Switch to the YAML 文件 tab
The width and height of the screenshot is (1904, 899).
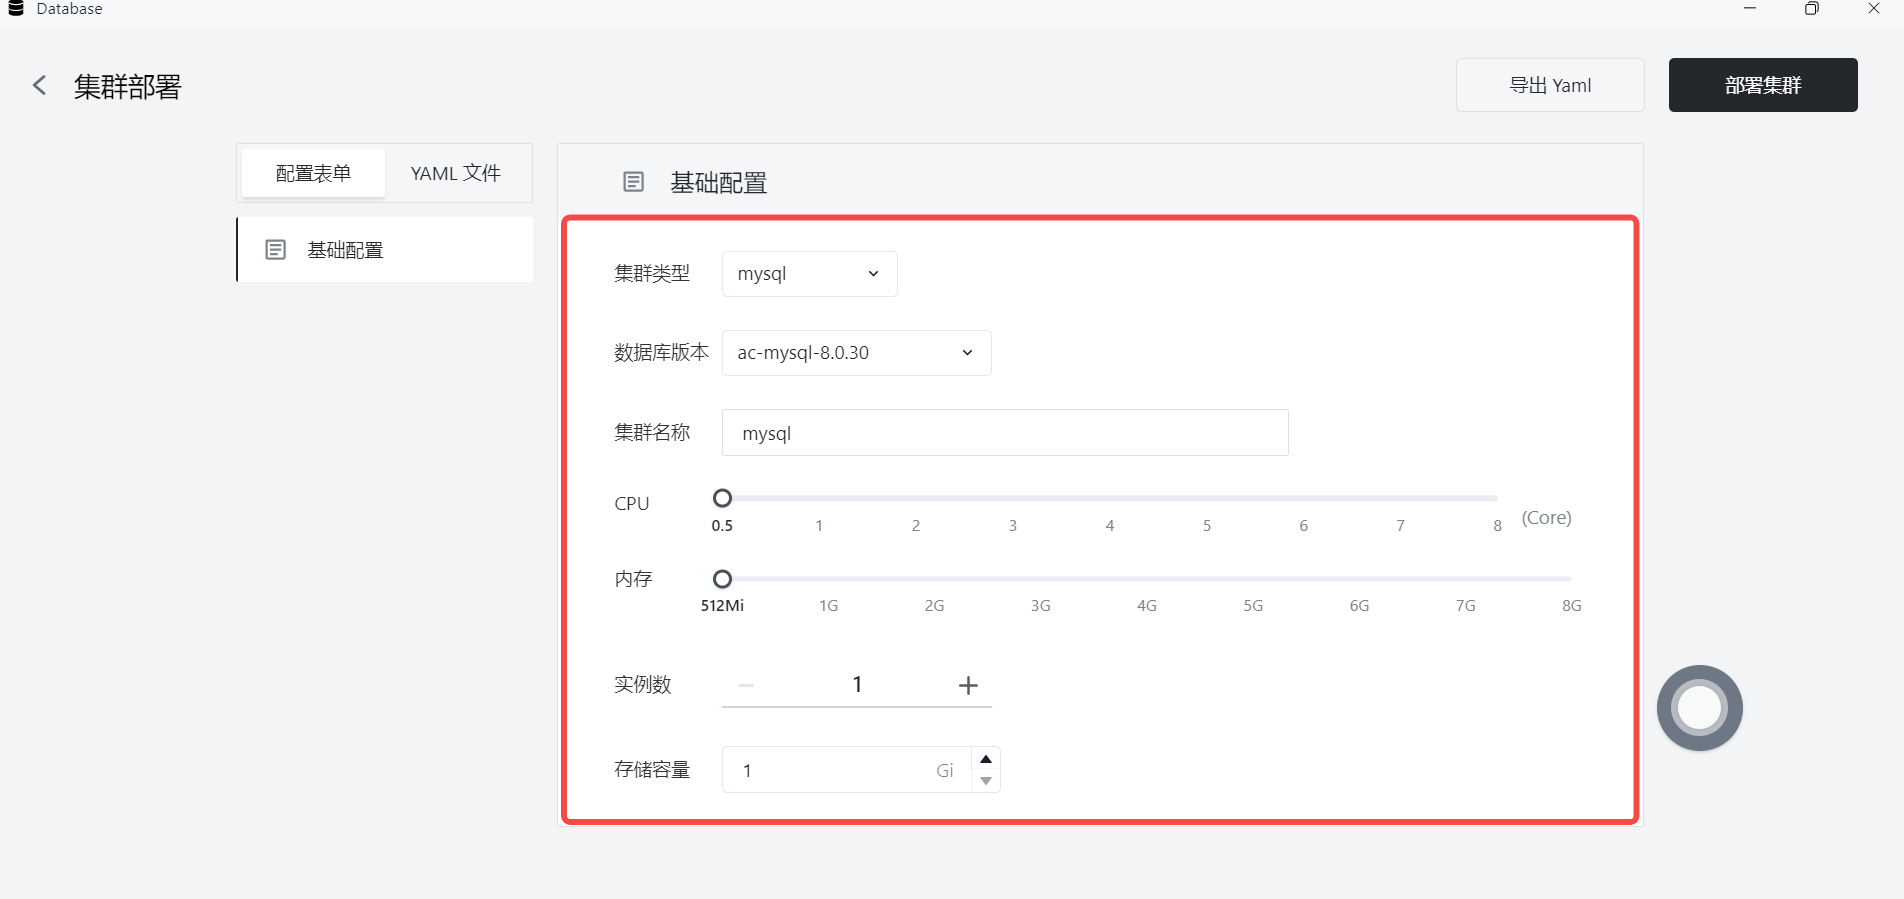(455, 174)
